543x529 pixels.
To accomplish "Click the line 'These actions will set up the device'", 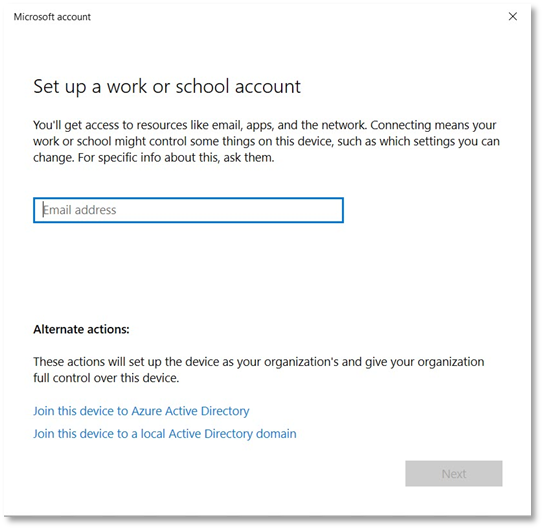I will [x=259, y=362].
